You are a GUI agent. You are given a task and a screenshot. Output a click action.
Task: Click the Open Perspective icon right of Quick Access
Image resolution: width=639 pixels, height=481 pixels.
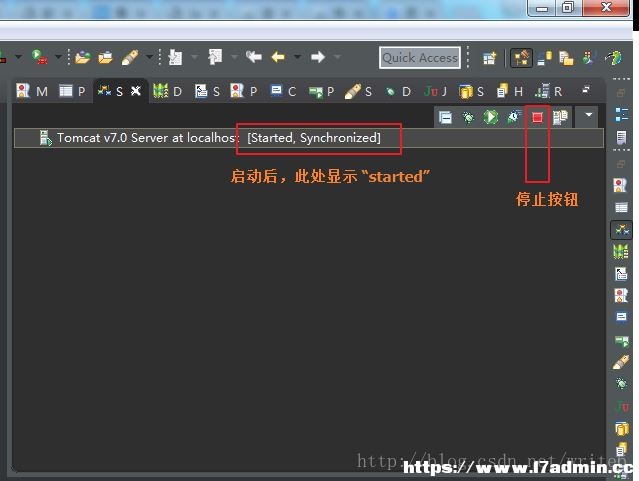tap(489, 58)
